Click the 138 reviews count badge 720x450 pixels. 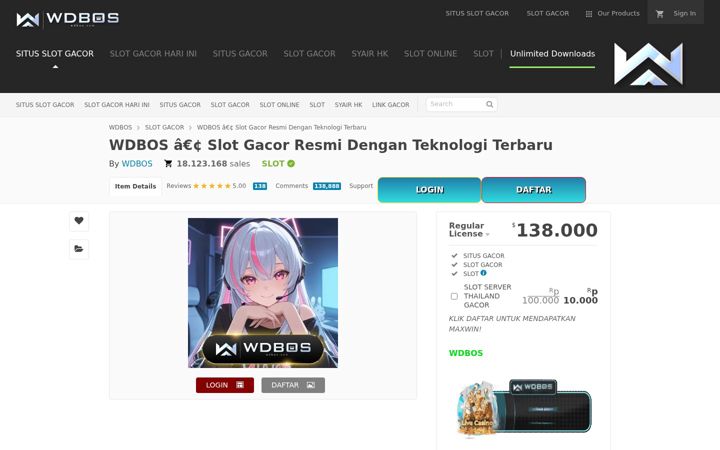coord(260,186)
